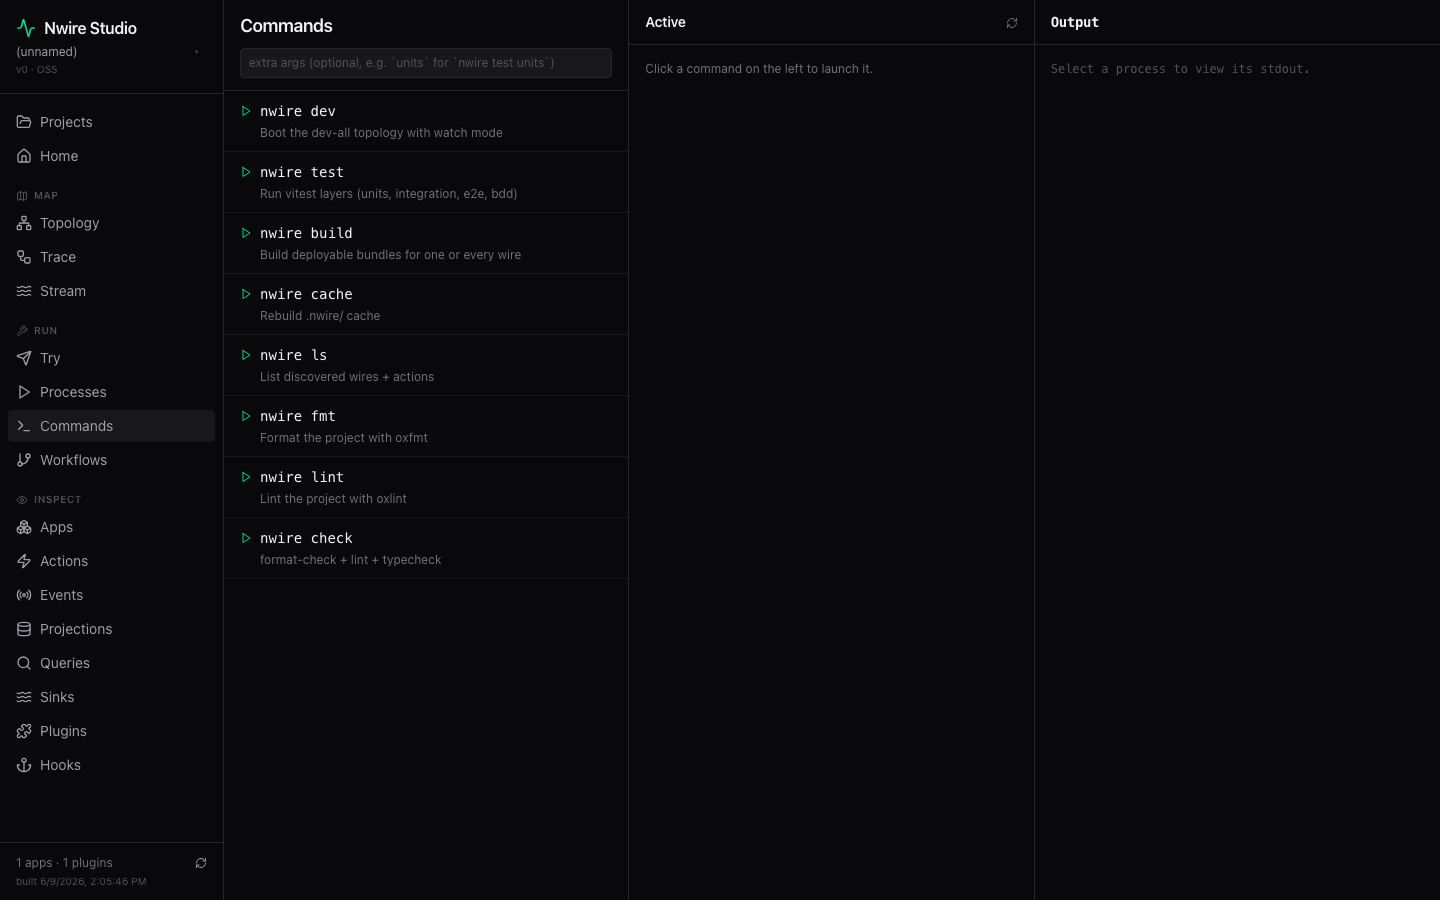Viewport: 1440px width, 900px height.
Task: Click the Actions lightning bolt icon
Action: click(24, 561)
